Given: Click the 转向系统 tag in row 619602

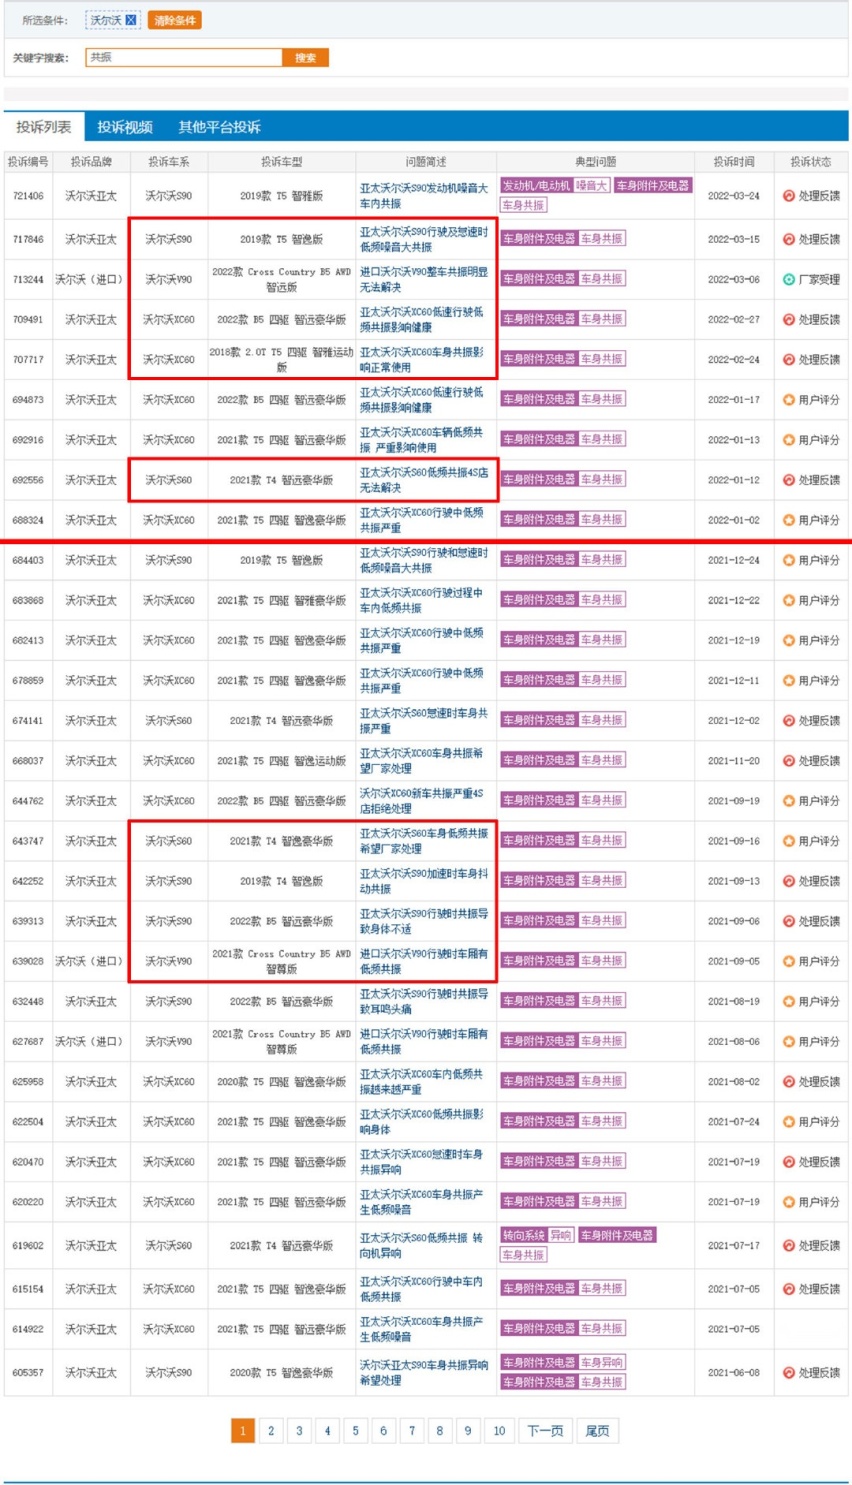Looking at the screenshot, I should click(x=524, y=1236).
